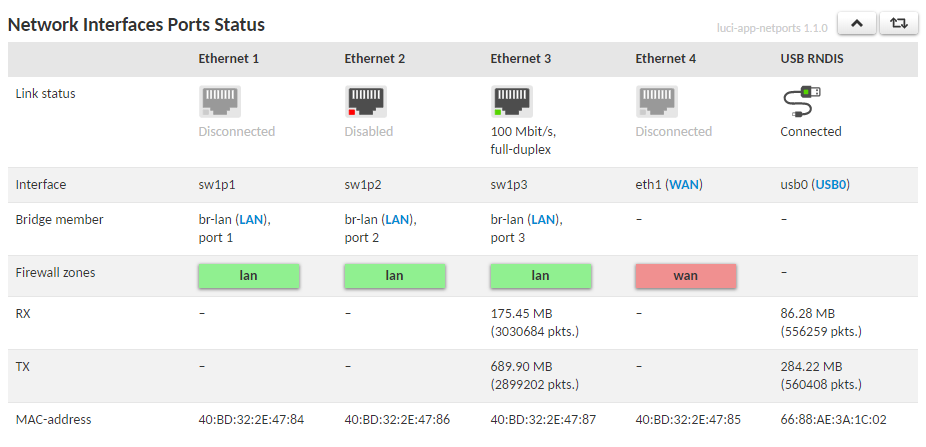Click the Ethernet 2 disabled port icon
926x447 pixels.
click(366, 102)
